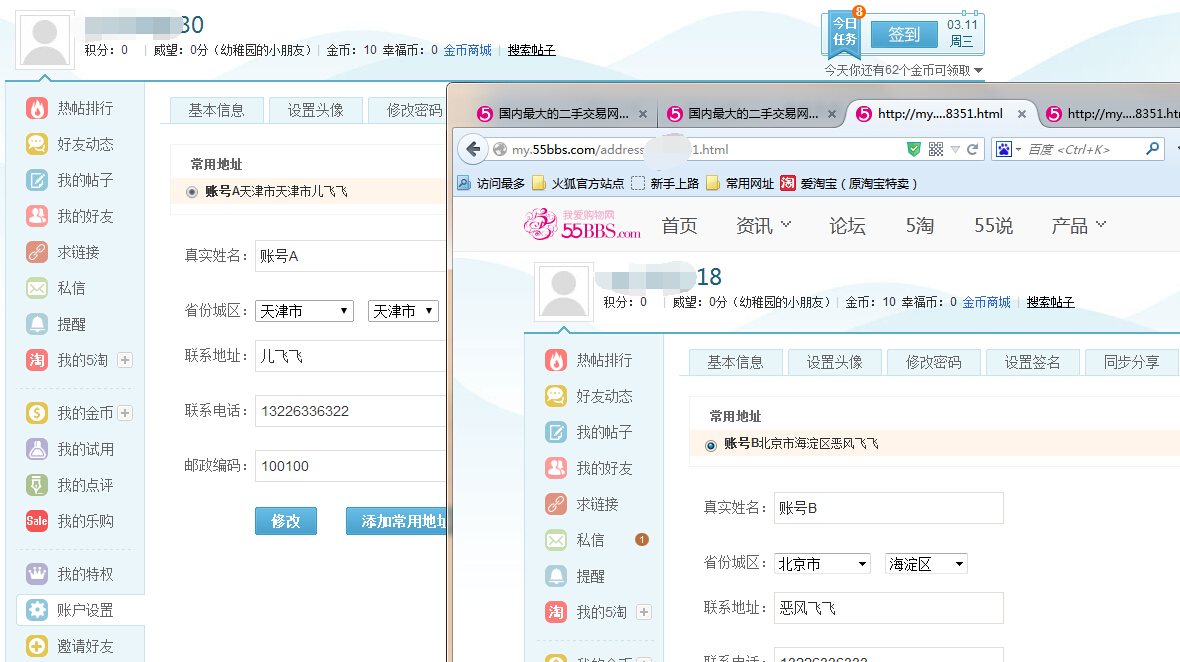Viewport: 1180px width, 662px height.
Task: Open address bar history dropdown arrow
Action: 955,149
